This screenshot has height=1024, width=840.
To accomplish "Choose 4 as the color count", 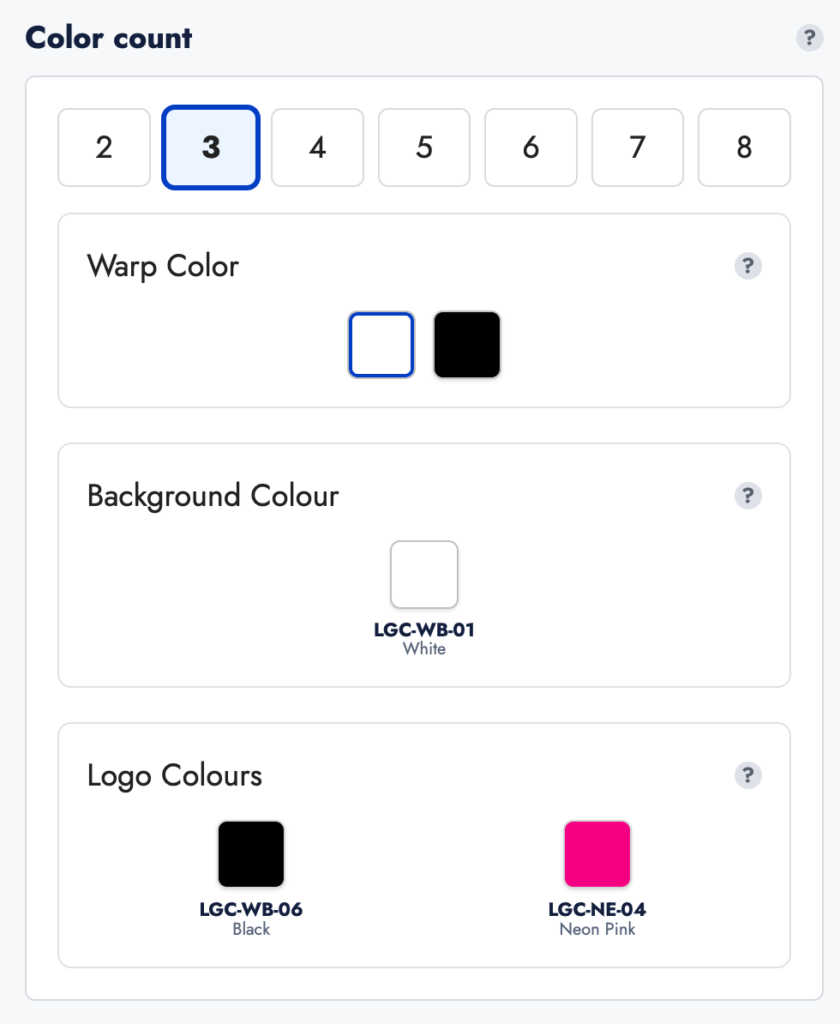I will [x=318, y=148].
